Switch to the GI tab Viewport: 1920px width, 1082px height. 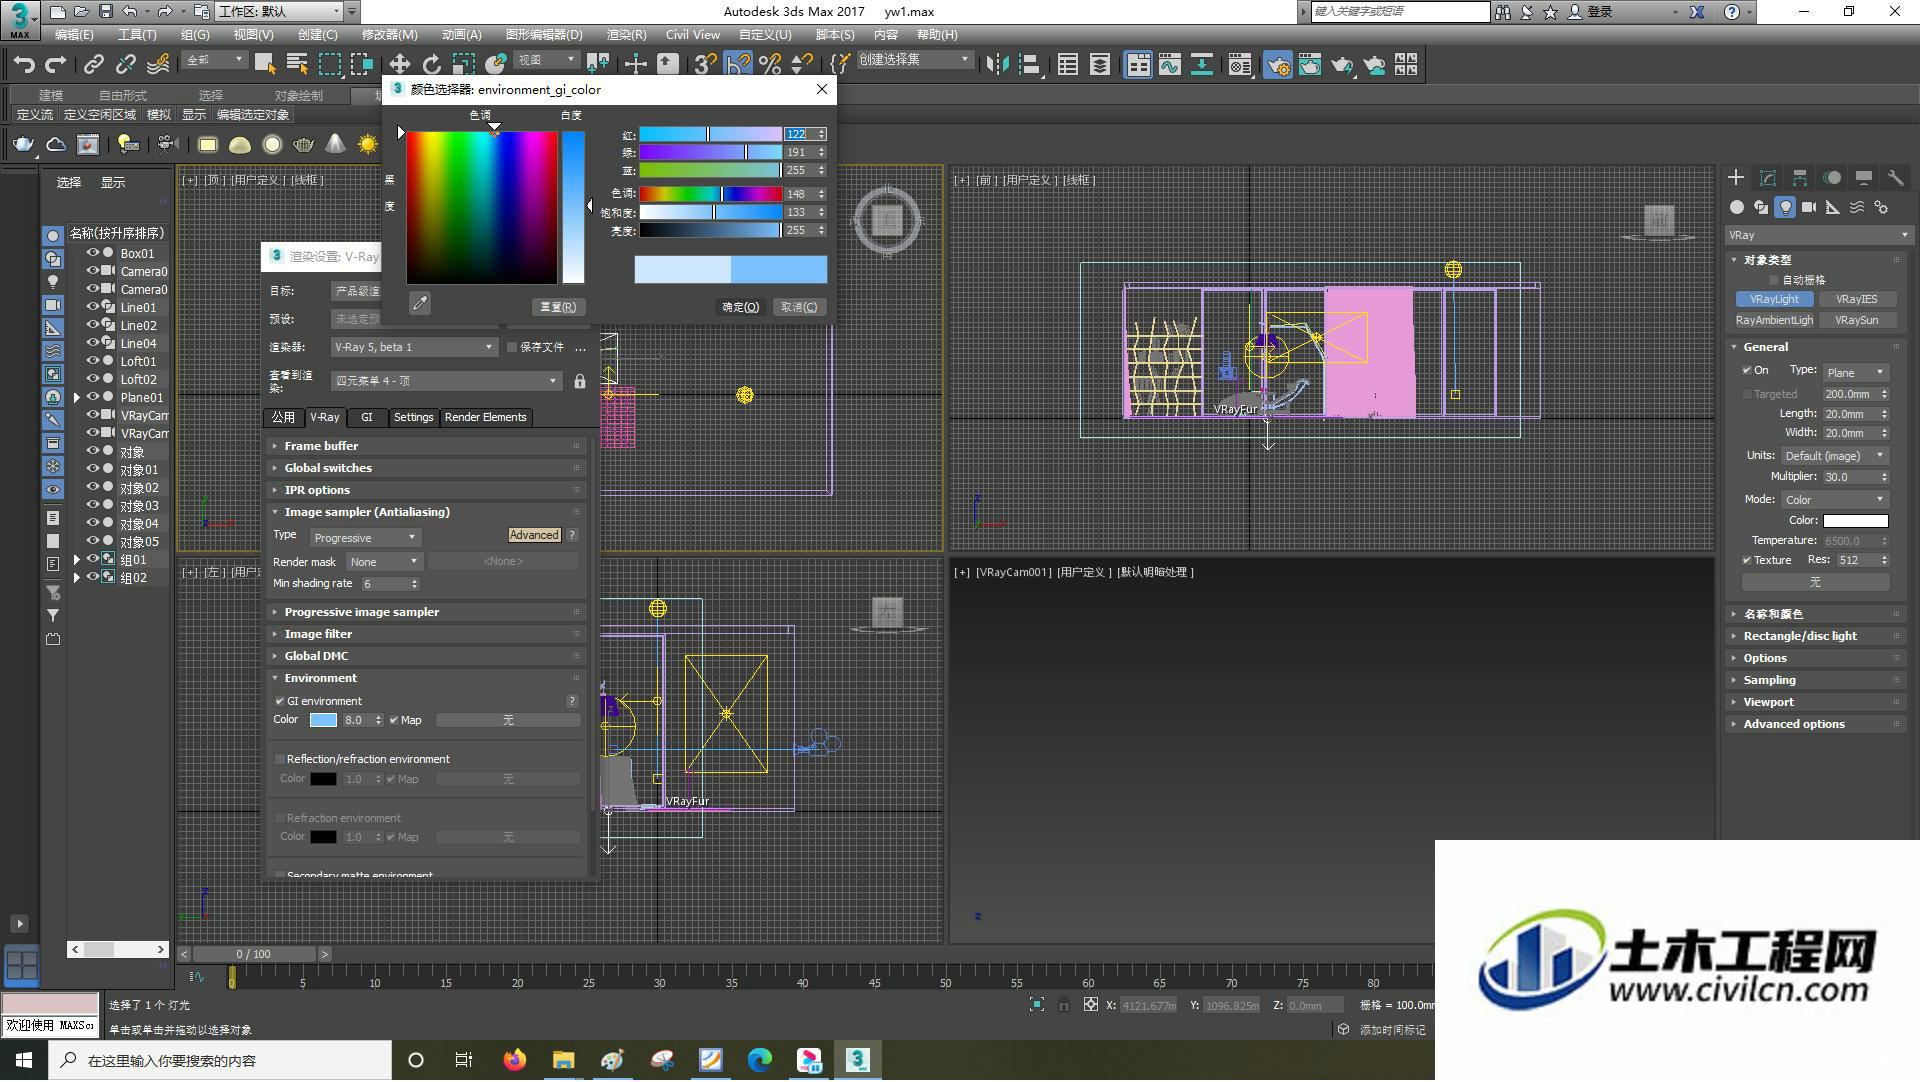coord(366,417)
